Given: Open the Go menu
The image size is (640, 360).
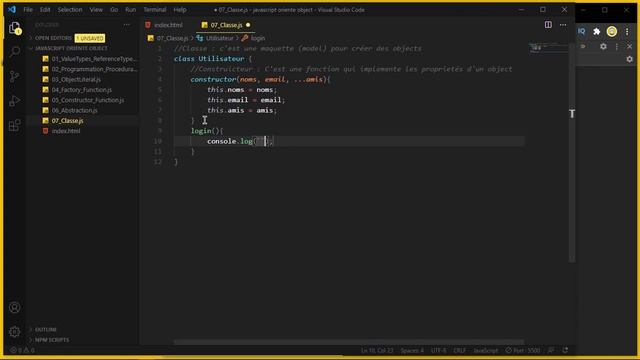Looking at the screenshot, I should tap(114, 9).
